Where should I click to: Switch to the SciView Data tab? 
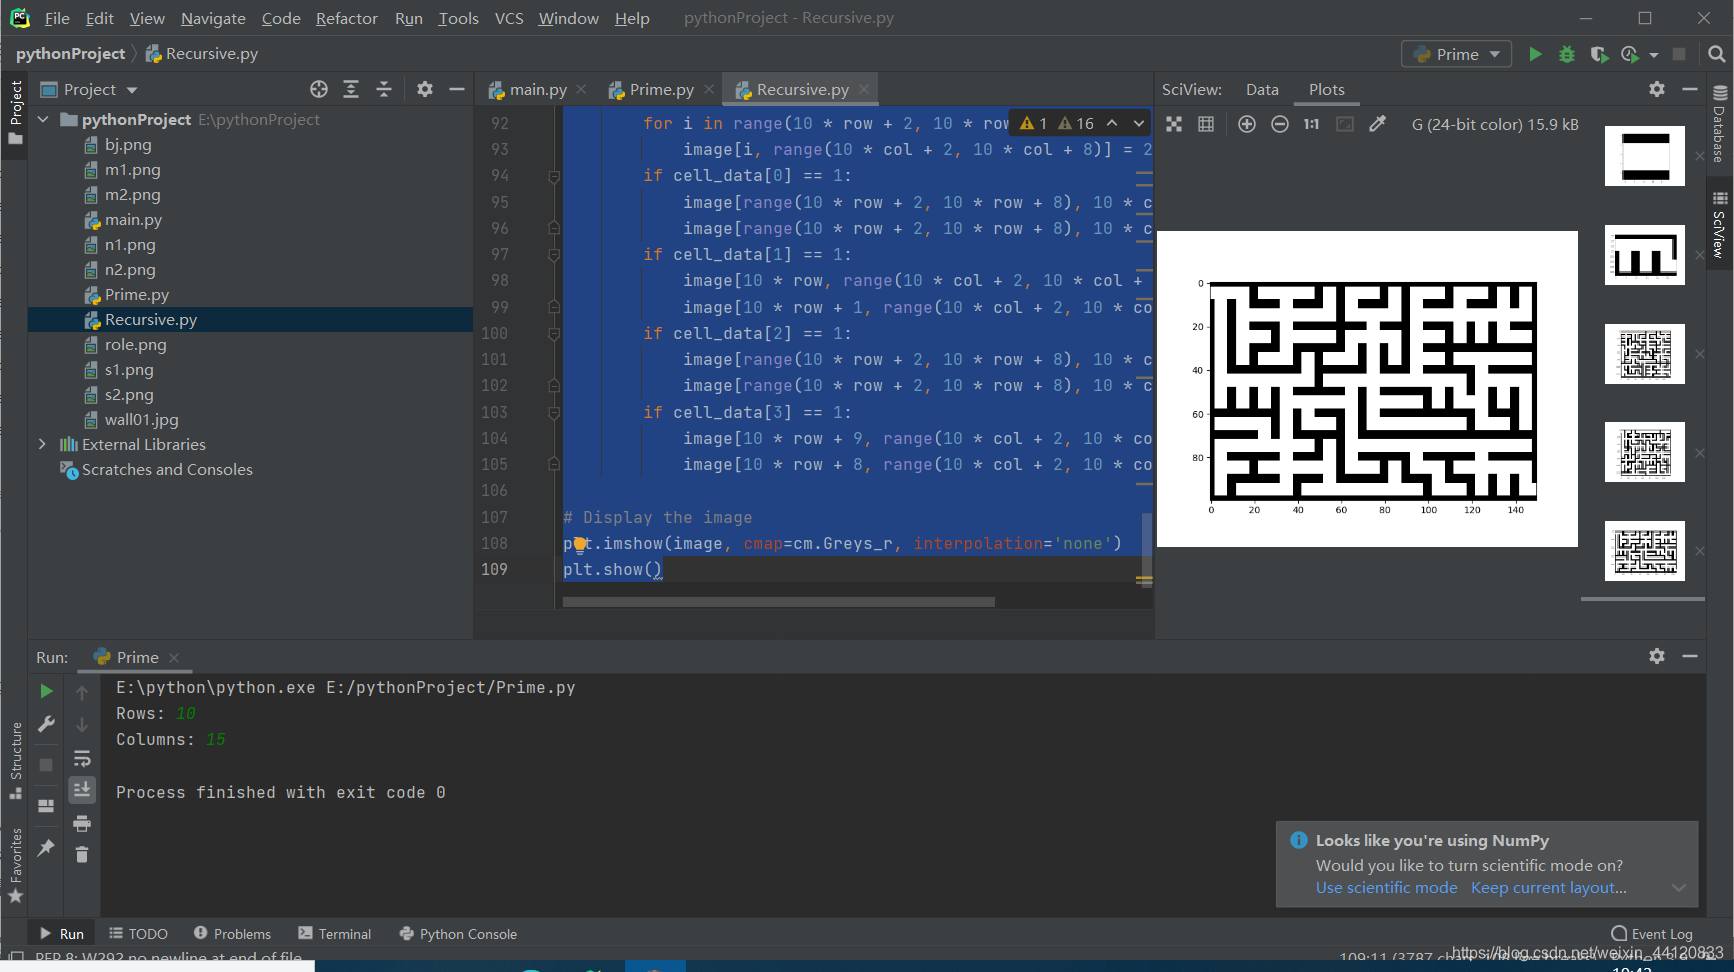coord(1262,89)
